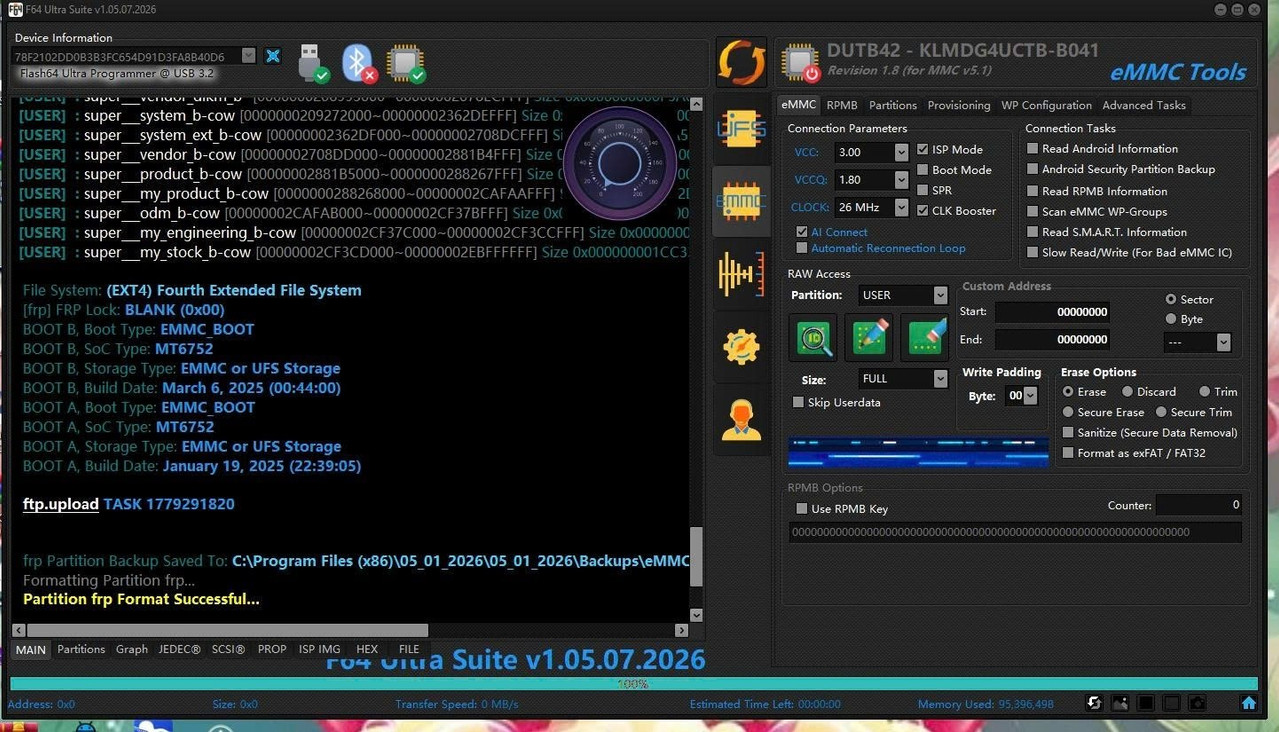This screenshot has width=1279, height=732.
Task: Open the JEDEC® bottom tab
Action: 179,649
